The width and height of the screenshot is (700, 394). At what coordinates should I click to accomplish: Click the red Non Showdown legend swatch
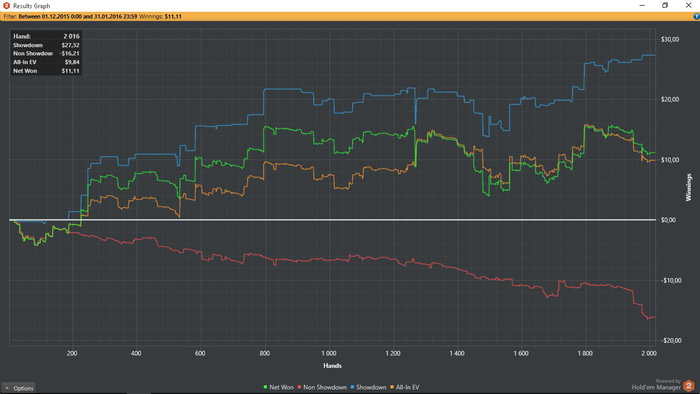pos(300,387)
